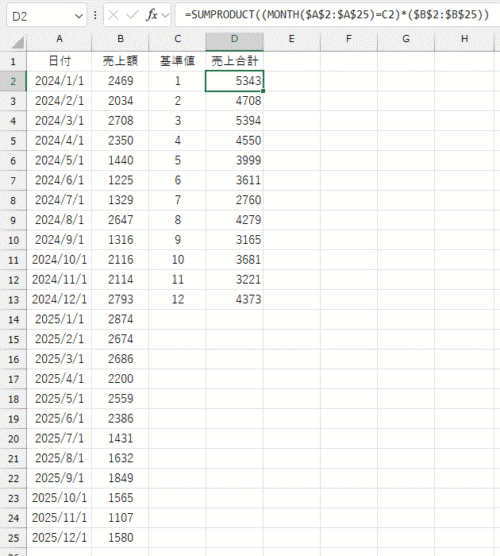The width and height of the screenshot is (500, 556).
Task: Select cell containing date 2024/6/1
Action: pos(59,180)
